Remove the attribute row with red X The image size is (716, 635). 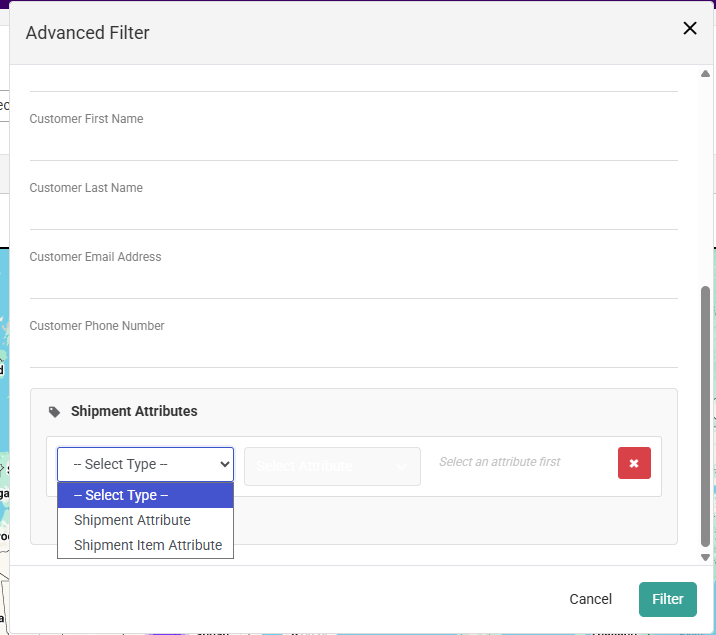tap(634, 463)
